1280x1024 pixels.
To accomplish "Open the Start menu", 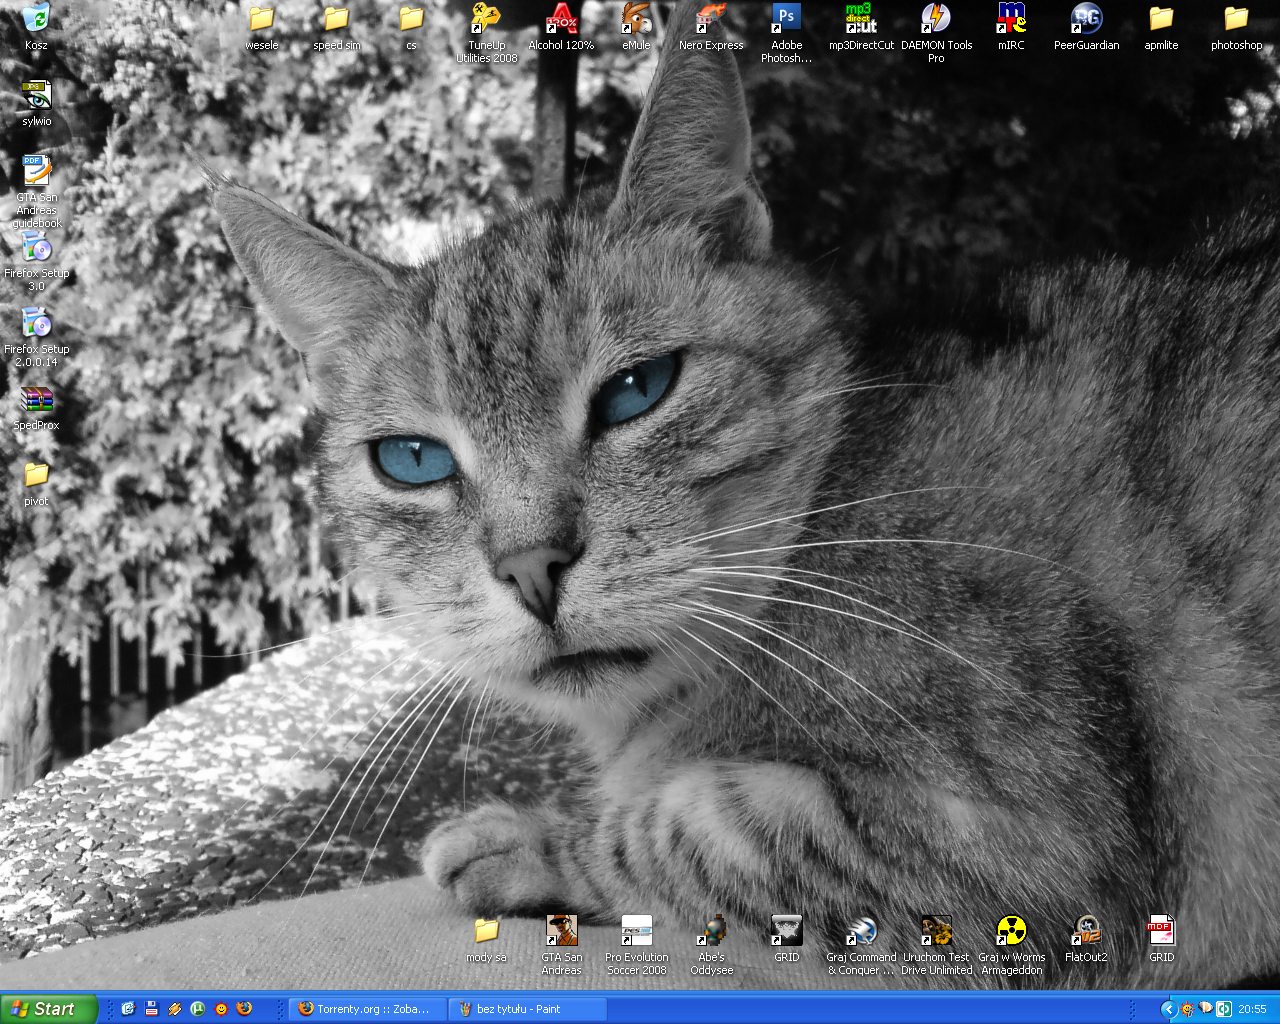I will click(x=49, y=1009).
